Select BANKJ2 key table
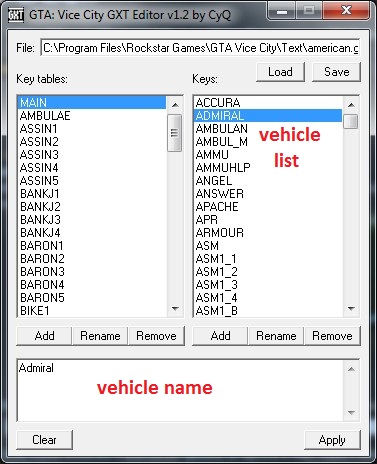Image resolution: width=377 pixels, height=464 pixels. [92, 206]
